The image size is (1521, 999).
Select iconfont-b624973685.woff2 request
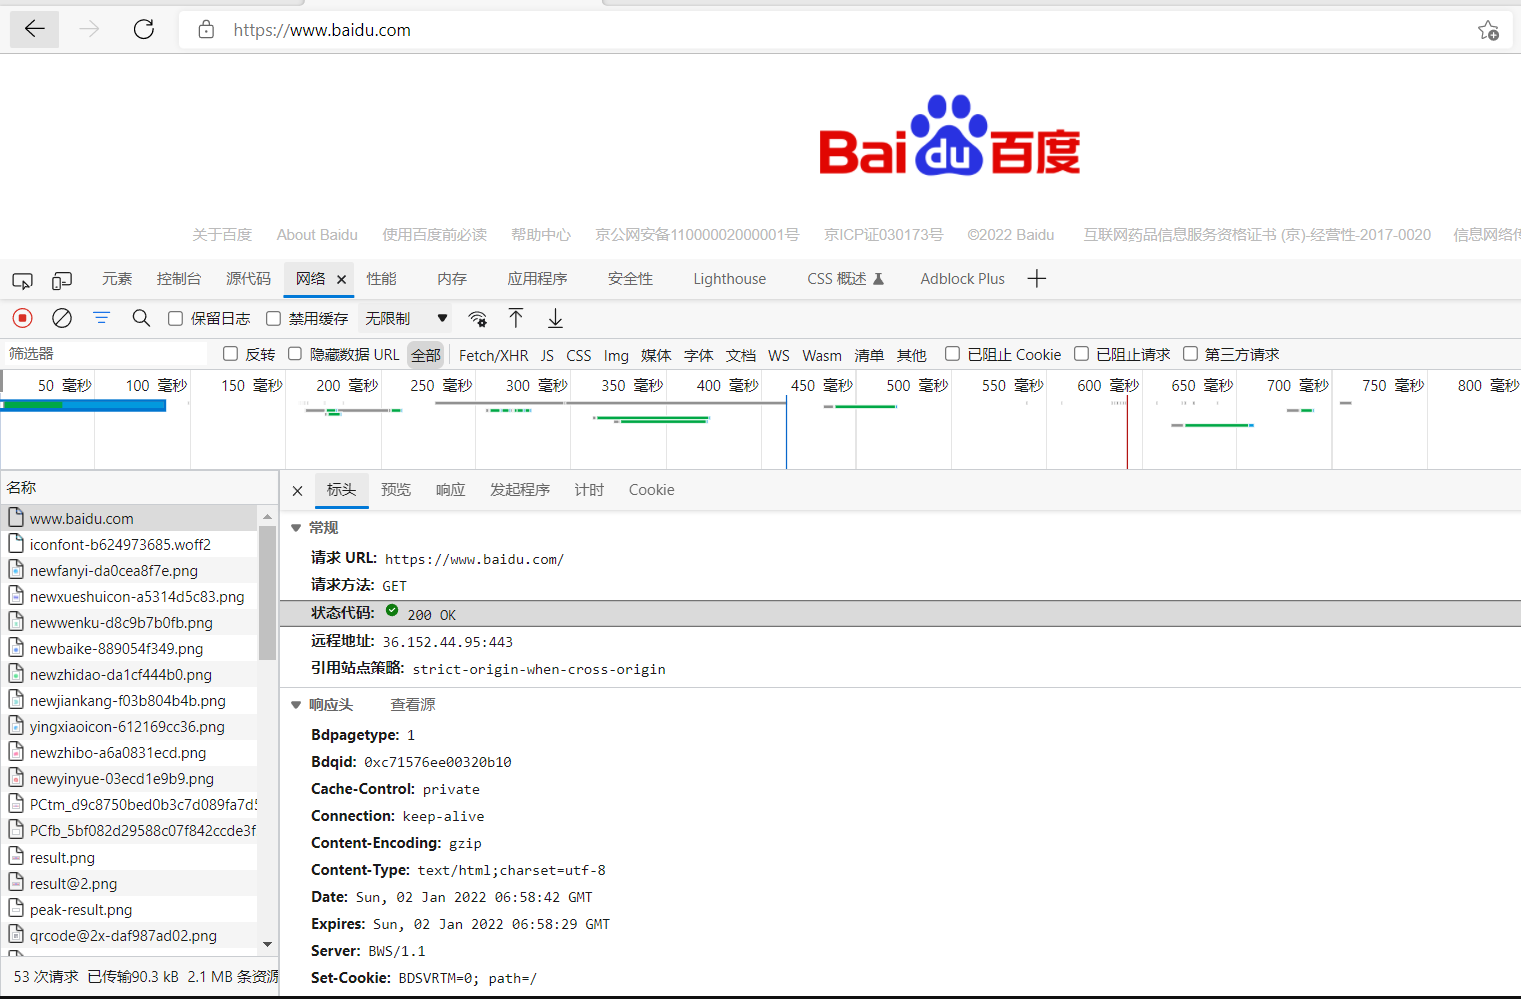pos(130,544)
